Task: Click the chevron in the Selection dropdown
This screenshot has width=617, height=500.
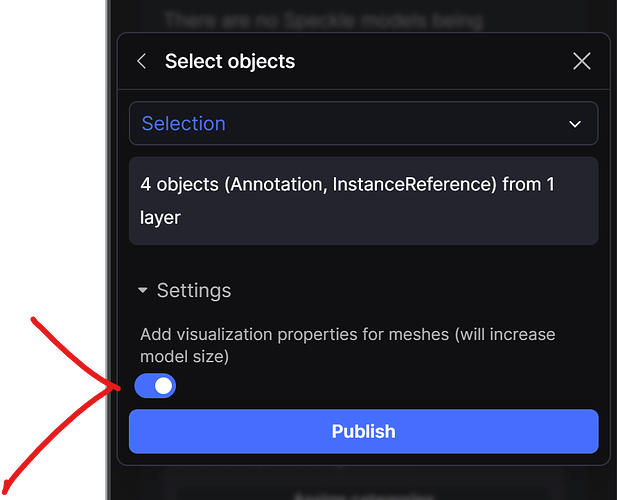Action: pyautogui.click(x=575, y=124)
